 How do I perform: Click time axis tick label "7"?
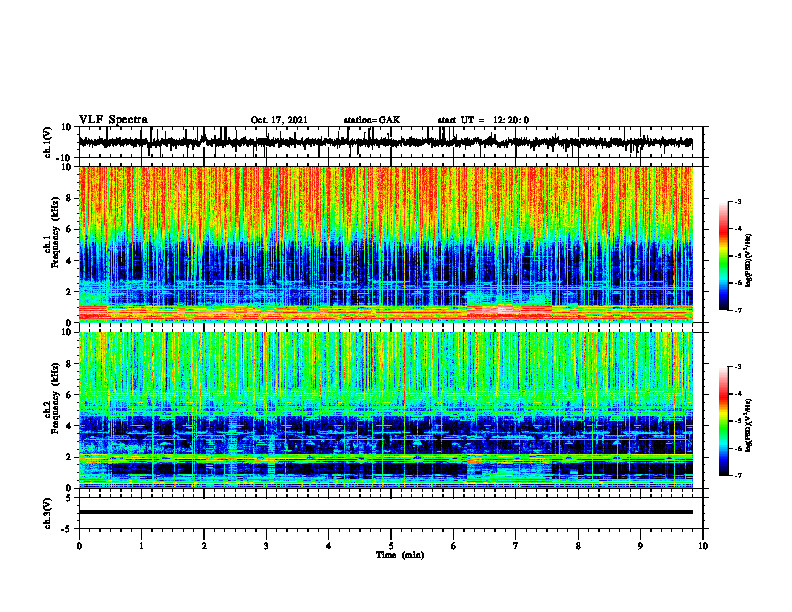tap(516, 546)
